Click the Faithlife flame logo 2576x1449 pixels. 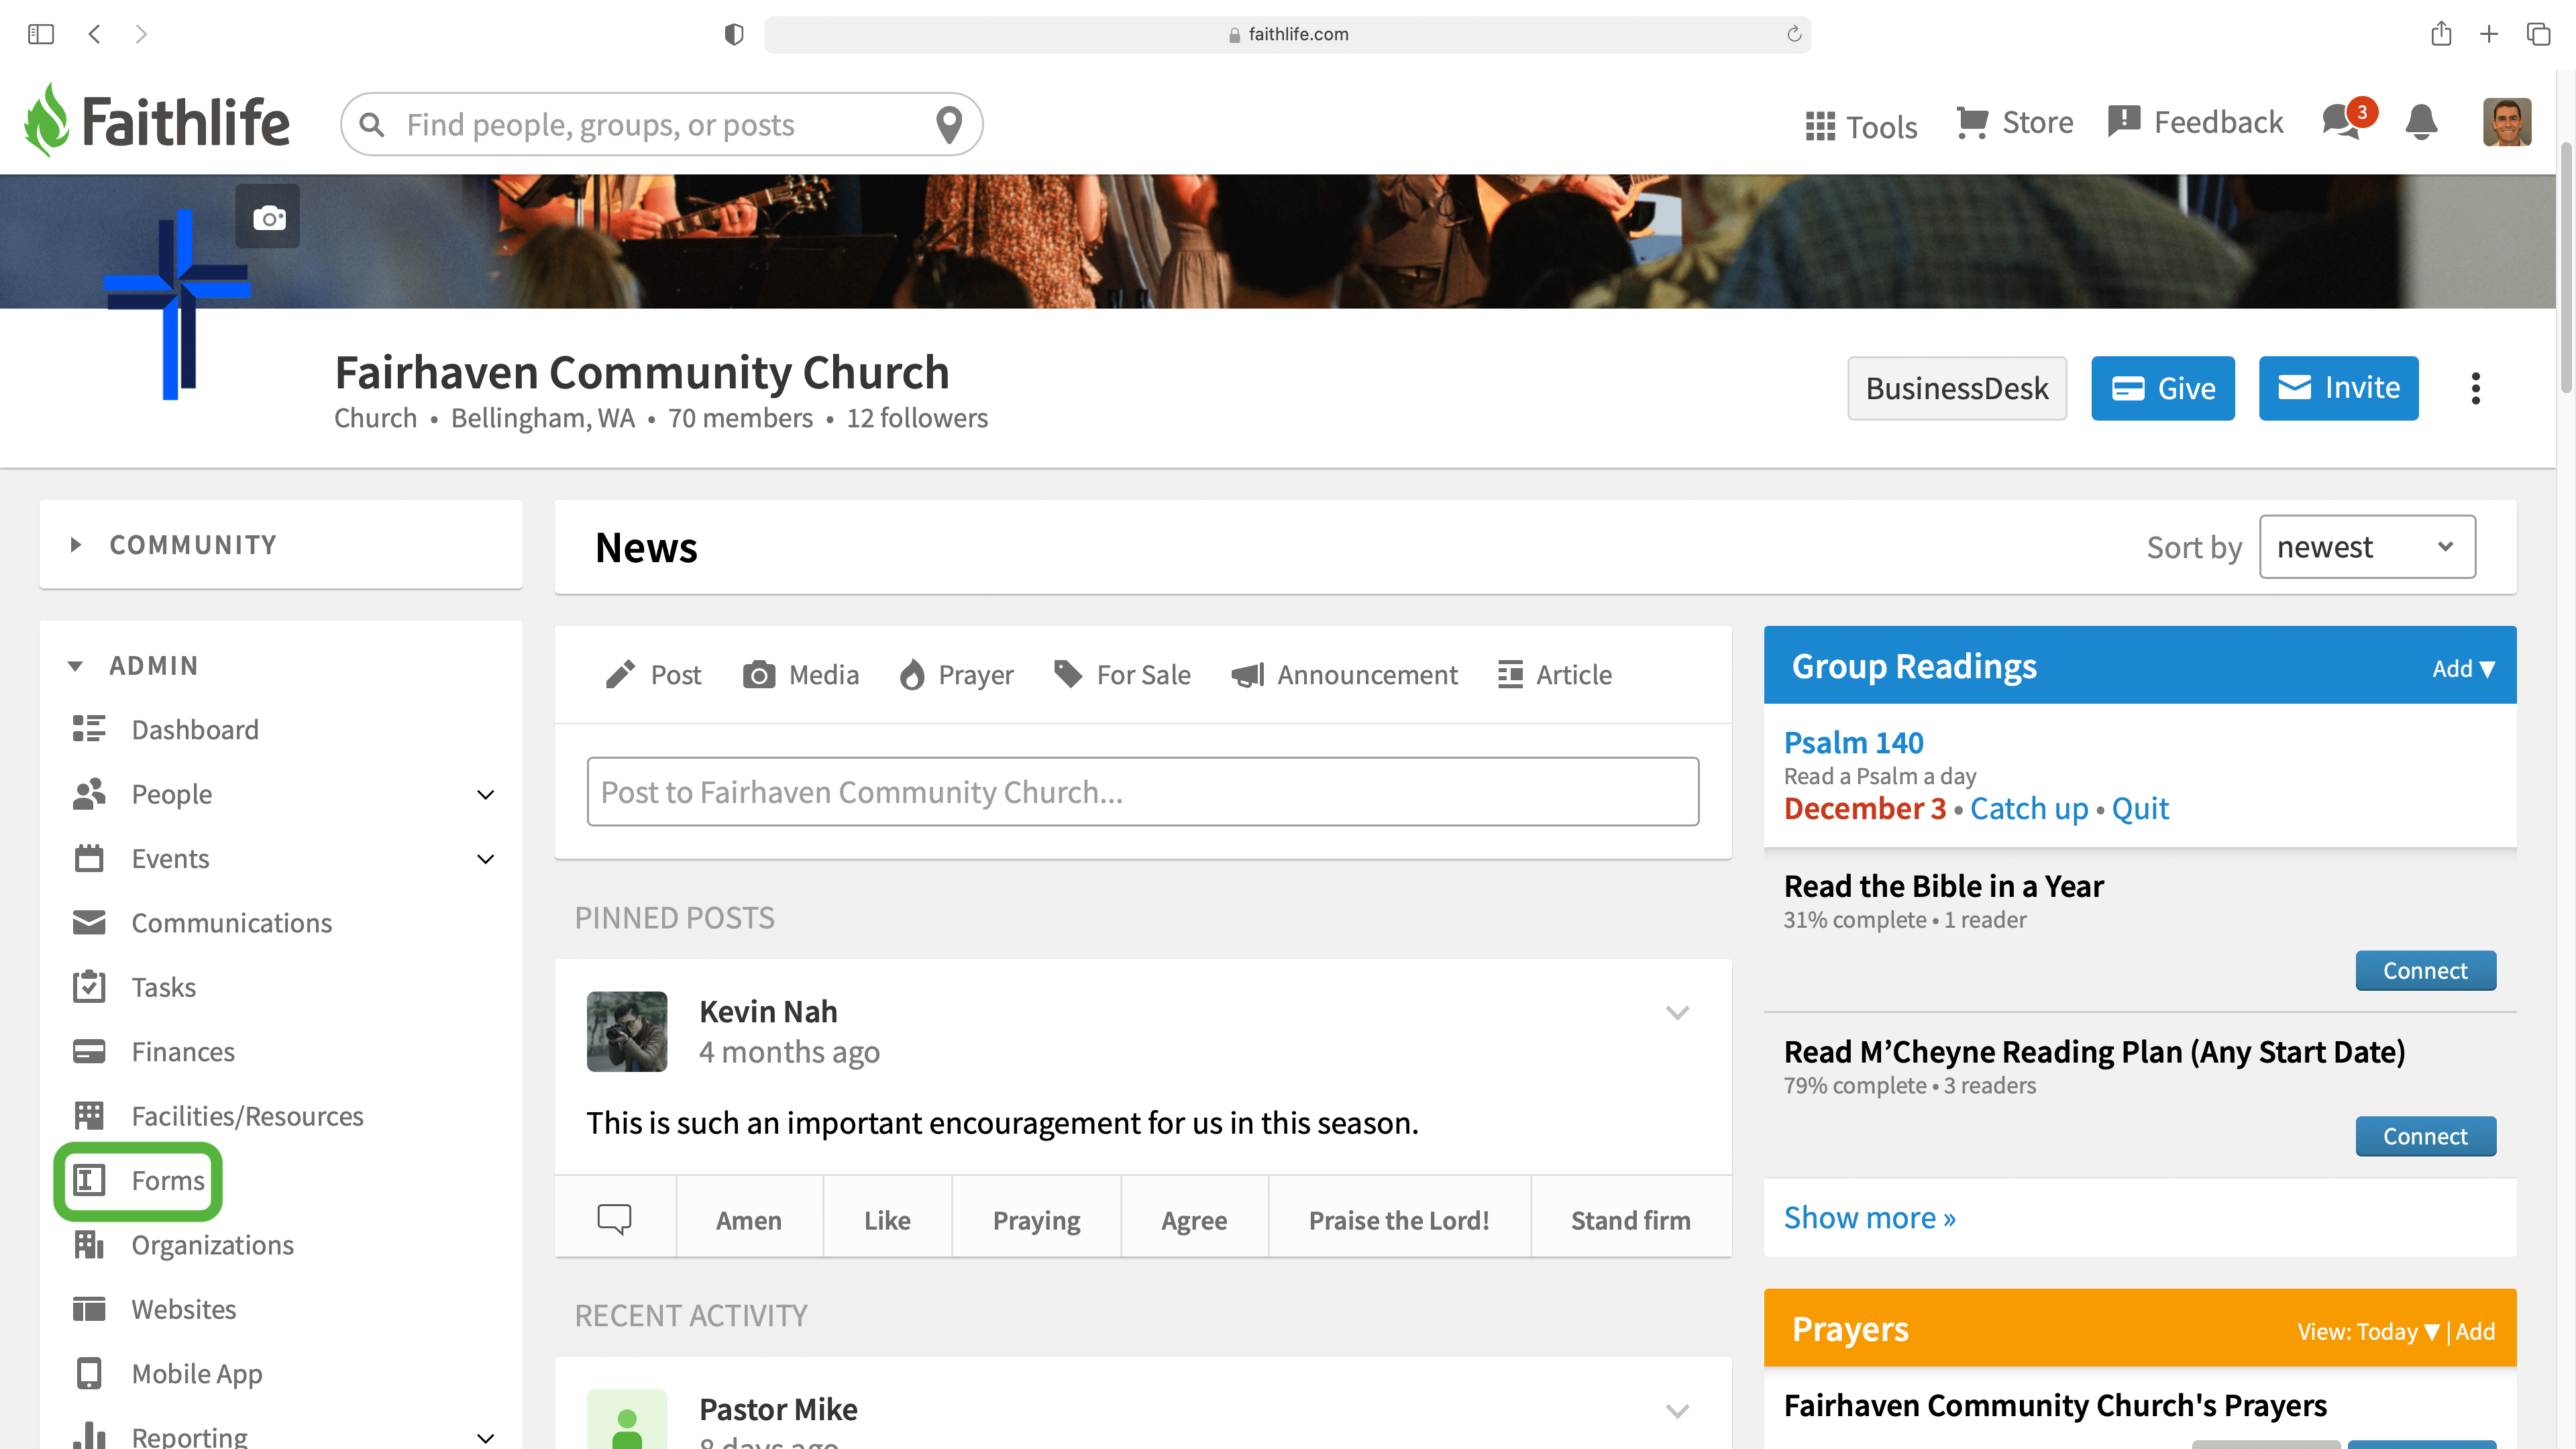pos(47,120)
